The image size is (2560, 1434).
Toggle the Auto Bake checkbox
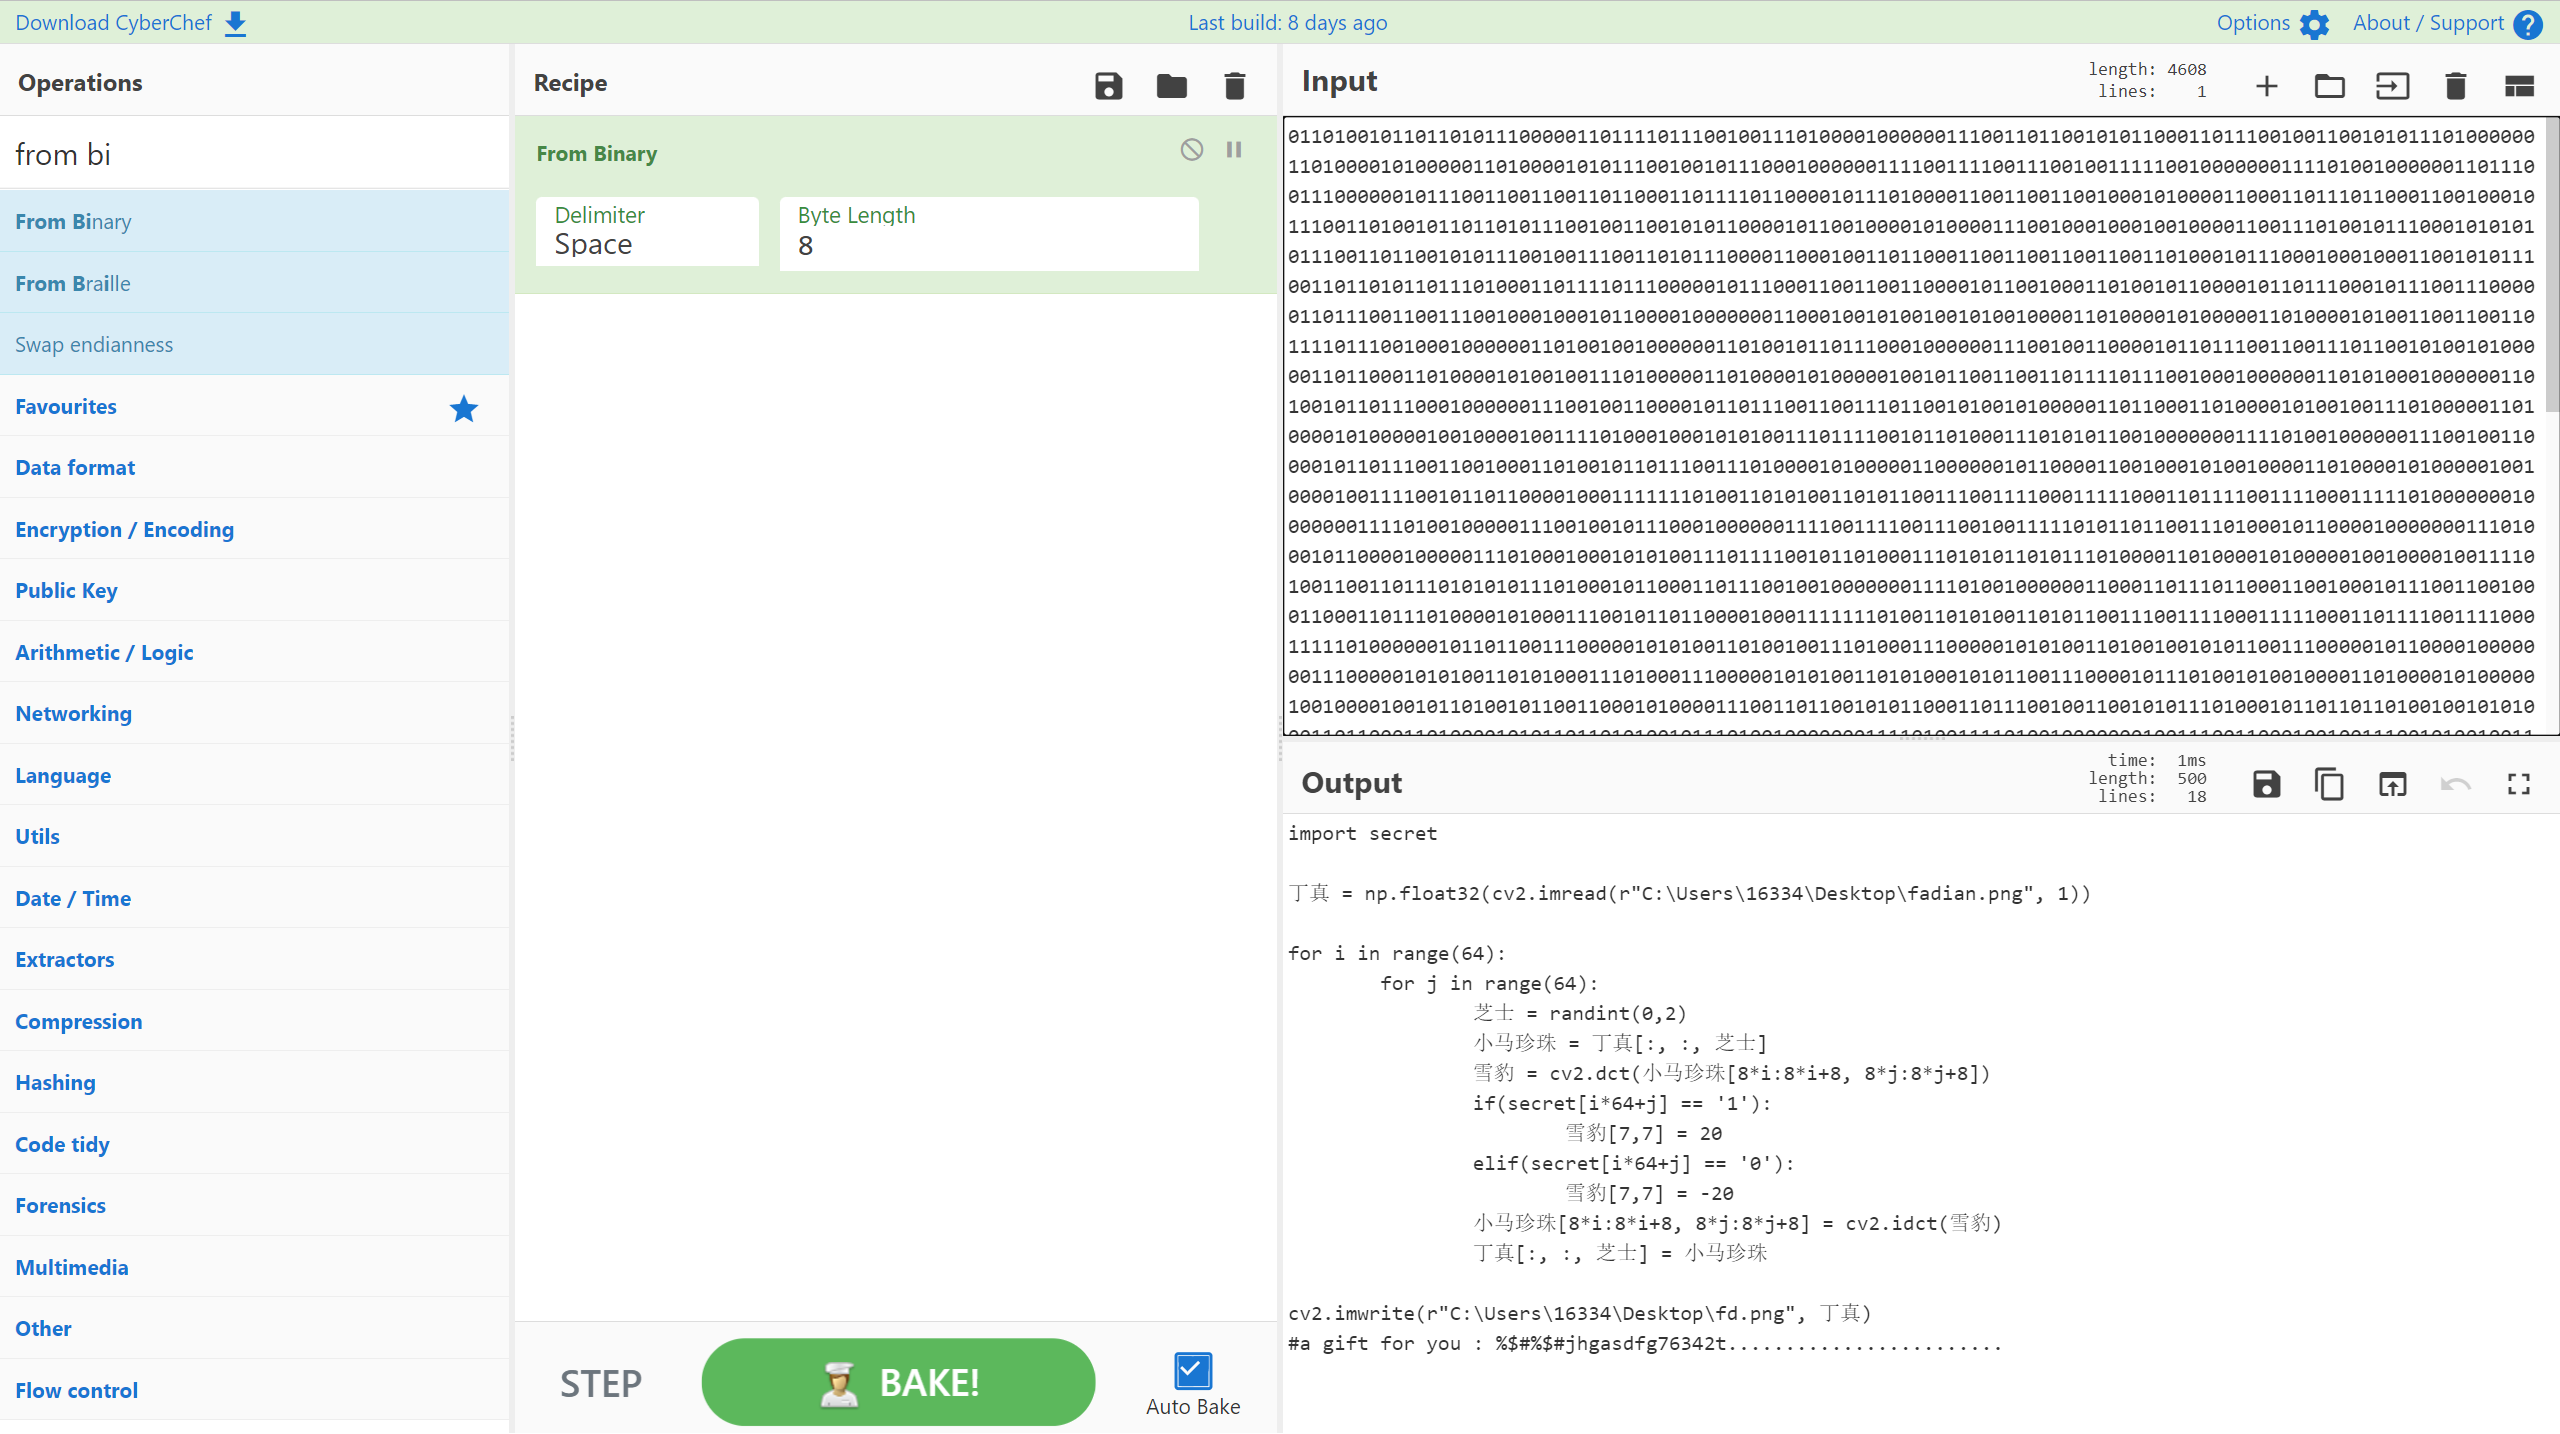click(x=1192, y=1370)
